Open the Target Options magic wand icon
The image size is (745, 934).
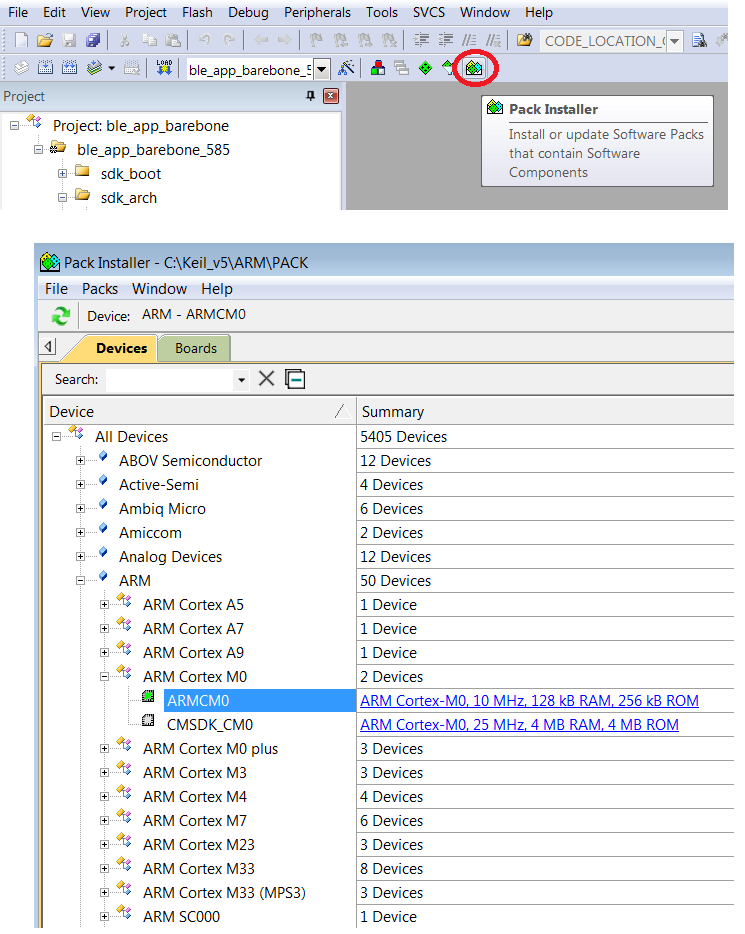pos(346,68)
